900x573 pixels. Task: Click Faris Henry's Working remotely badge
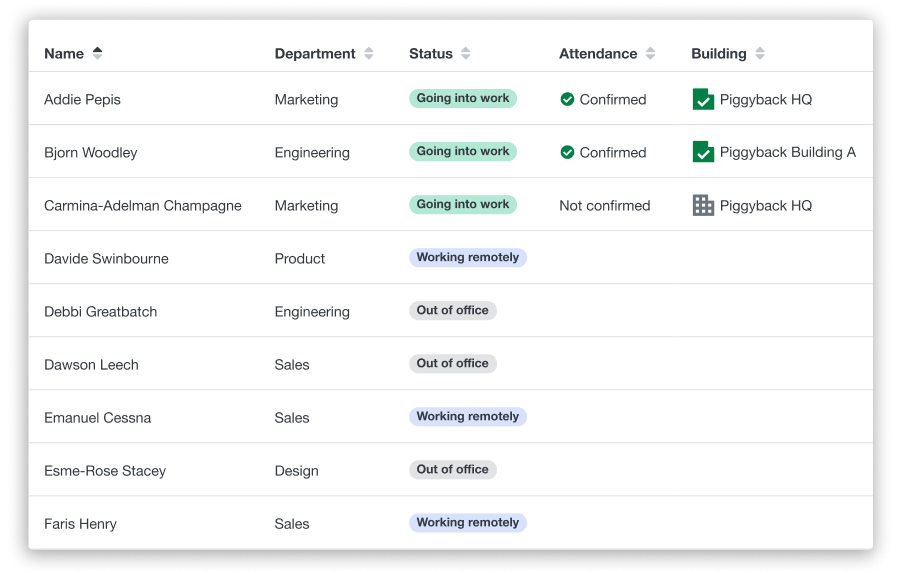coord(468,522)
